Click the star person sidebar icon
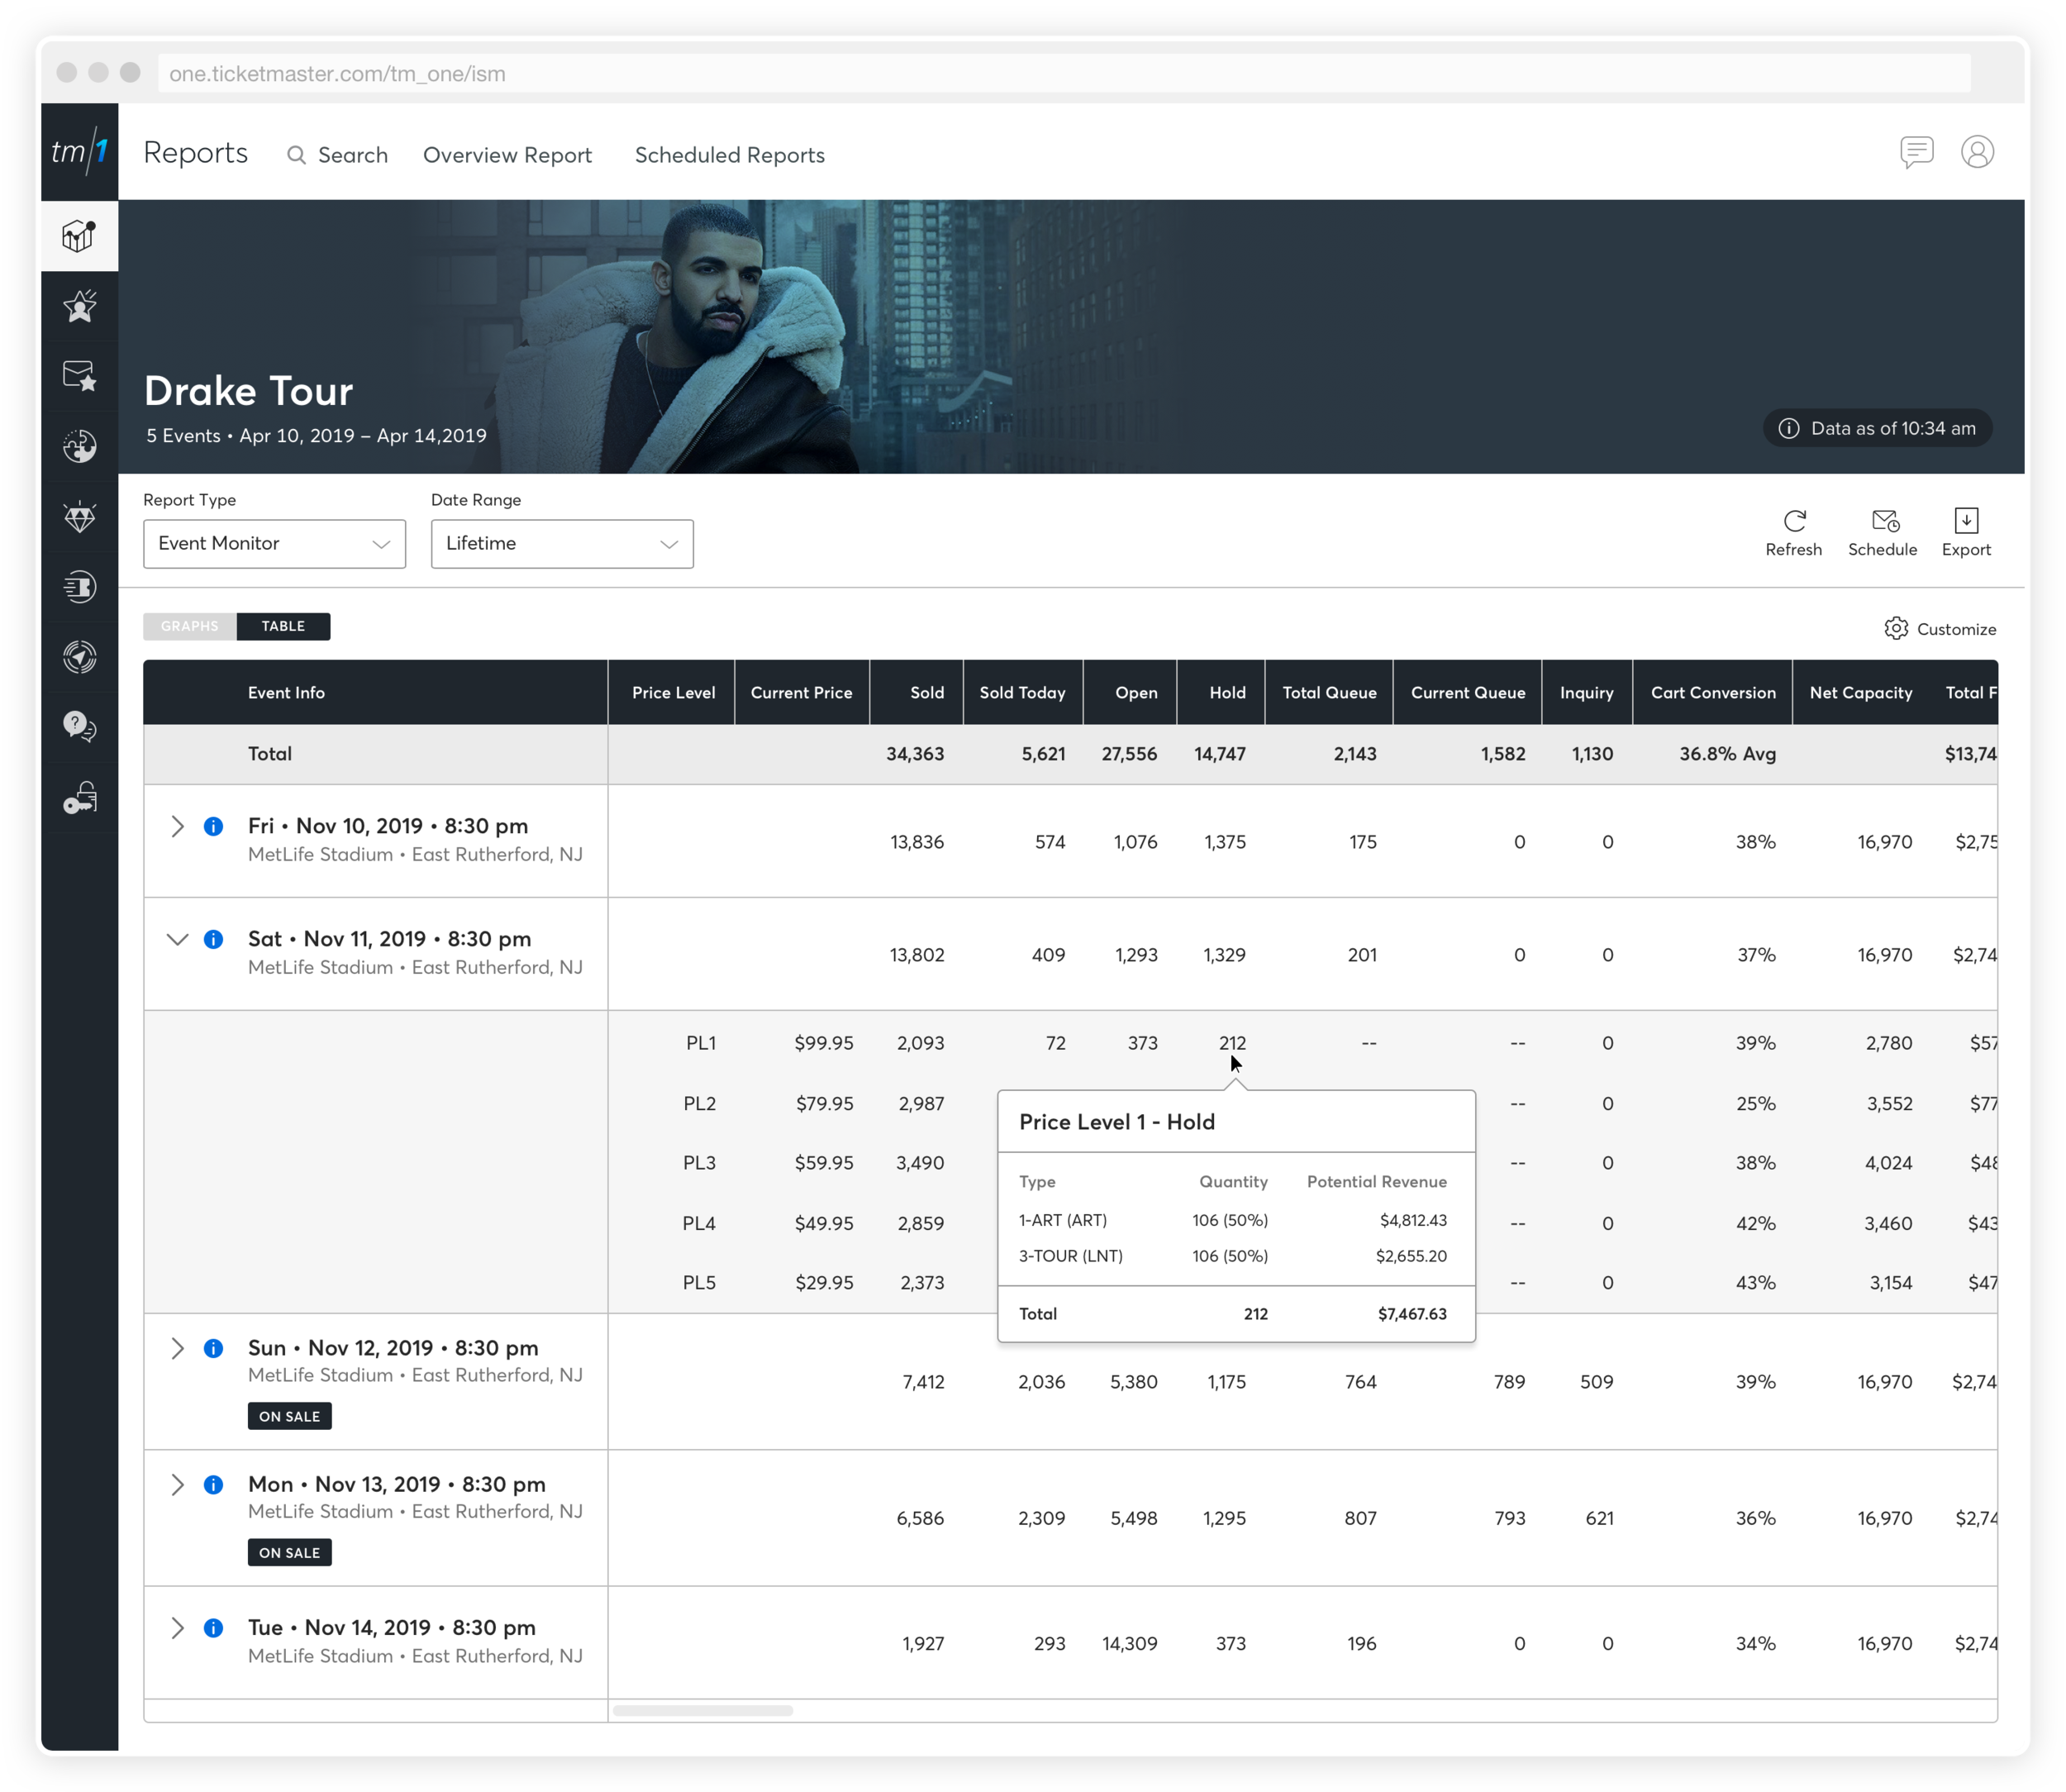The width and height of the screenshot is (2066, 1792). (x=79, y=306)
